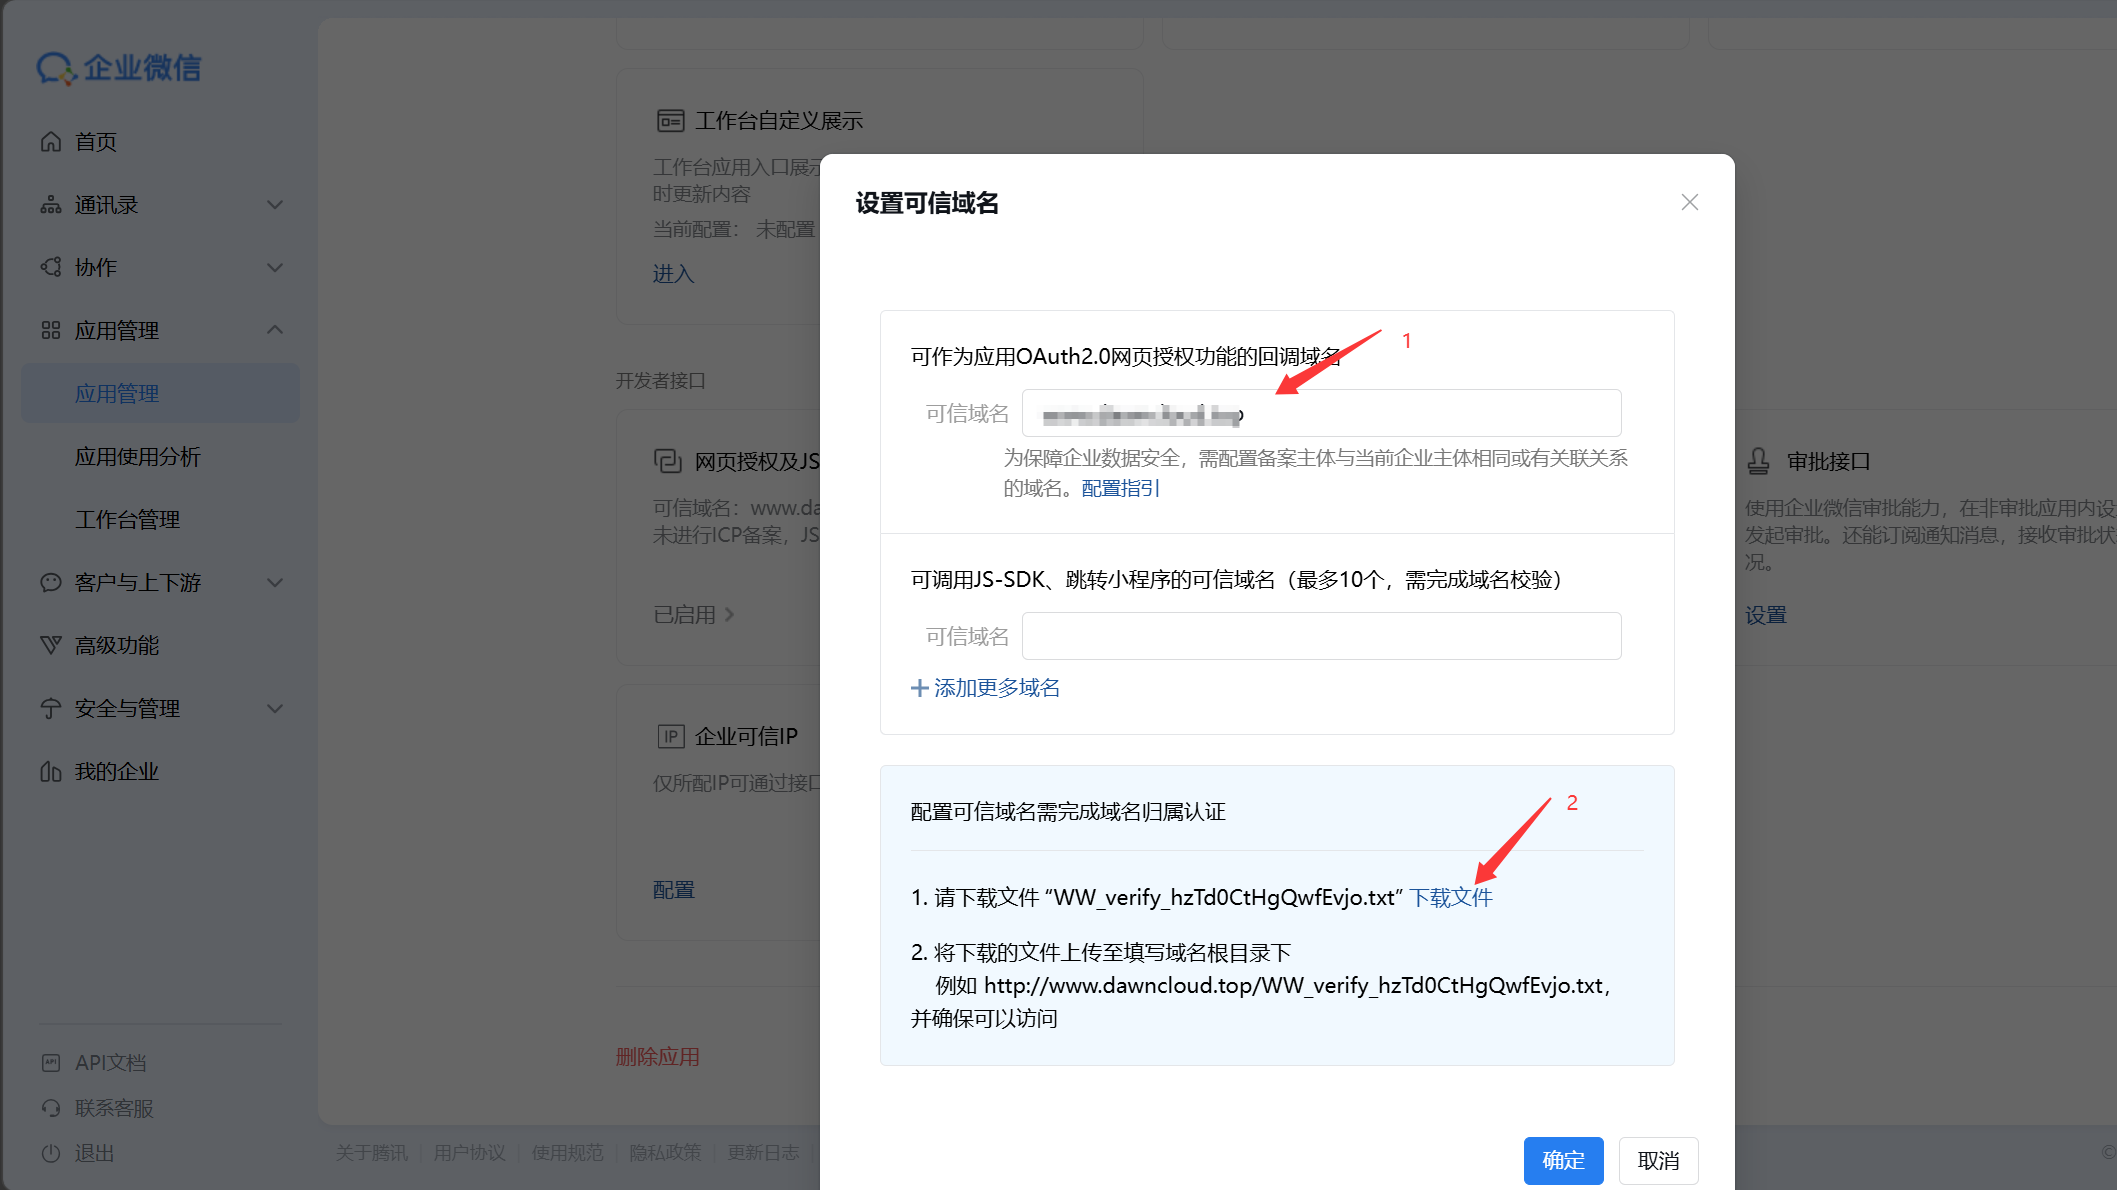Click the 高级功能 icon in sidebar

point(51,646)
